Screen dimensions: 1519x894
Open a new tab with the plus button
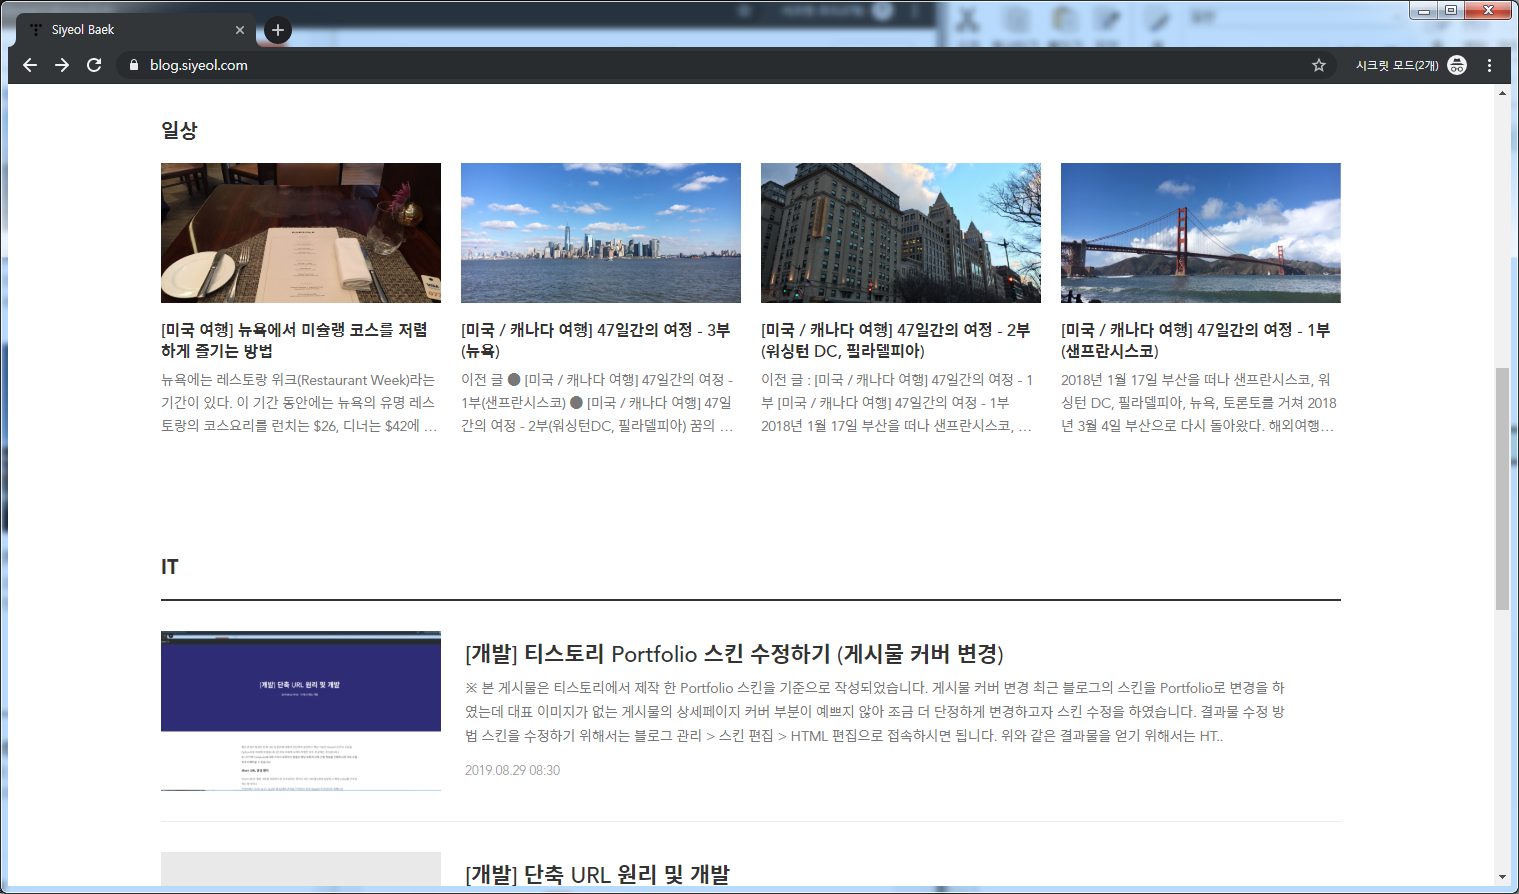coord(278,30)
